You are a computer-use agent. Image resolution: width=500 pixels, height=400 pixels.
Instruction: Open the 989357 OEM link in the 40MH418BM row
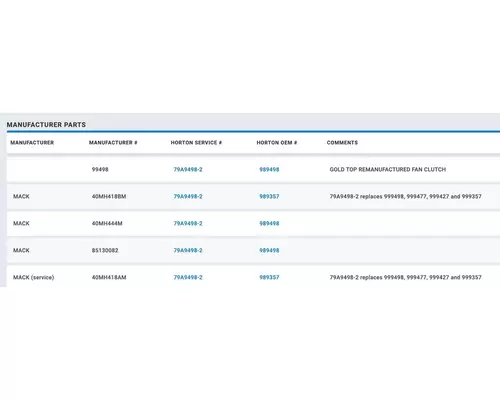[269, 196]
